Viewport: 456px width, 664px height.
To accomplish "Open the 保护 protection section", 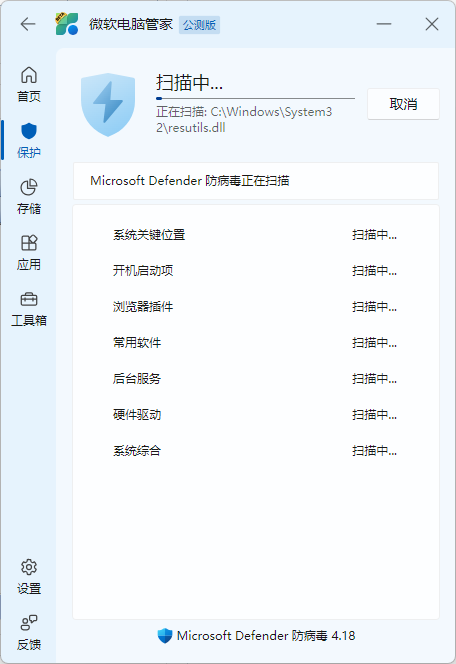I will [x=29, y=141].
